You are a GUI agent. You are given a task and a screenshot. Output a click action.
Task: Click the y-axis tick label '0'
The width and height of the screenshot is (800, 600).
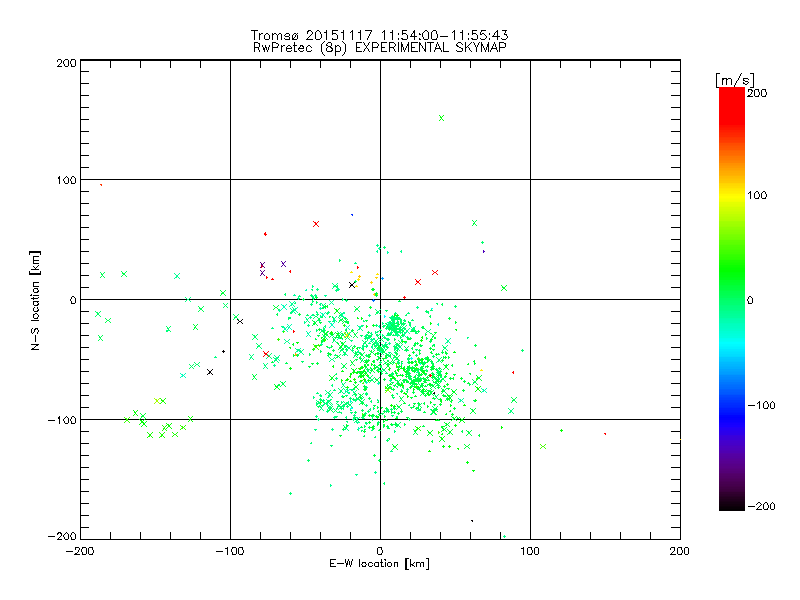coord(73,300)
